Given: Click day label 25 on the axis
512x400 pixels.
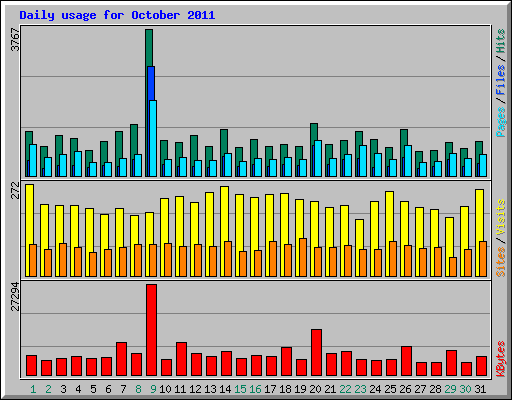Looking at the screenshot, I should tap(390, 389).
